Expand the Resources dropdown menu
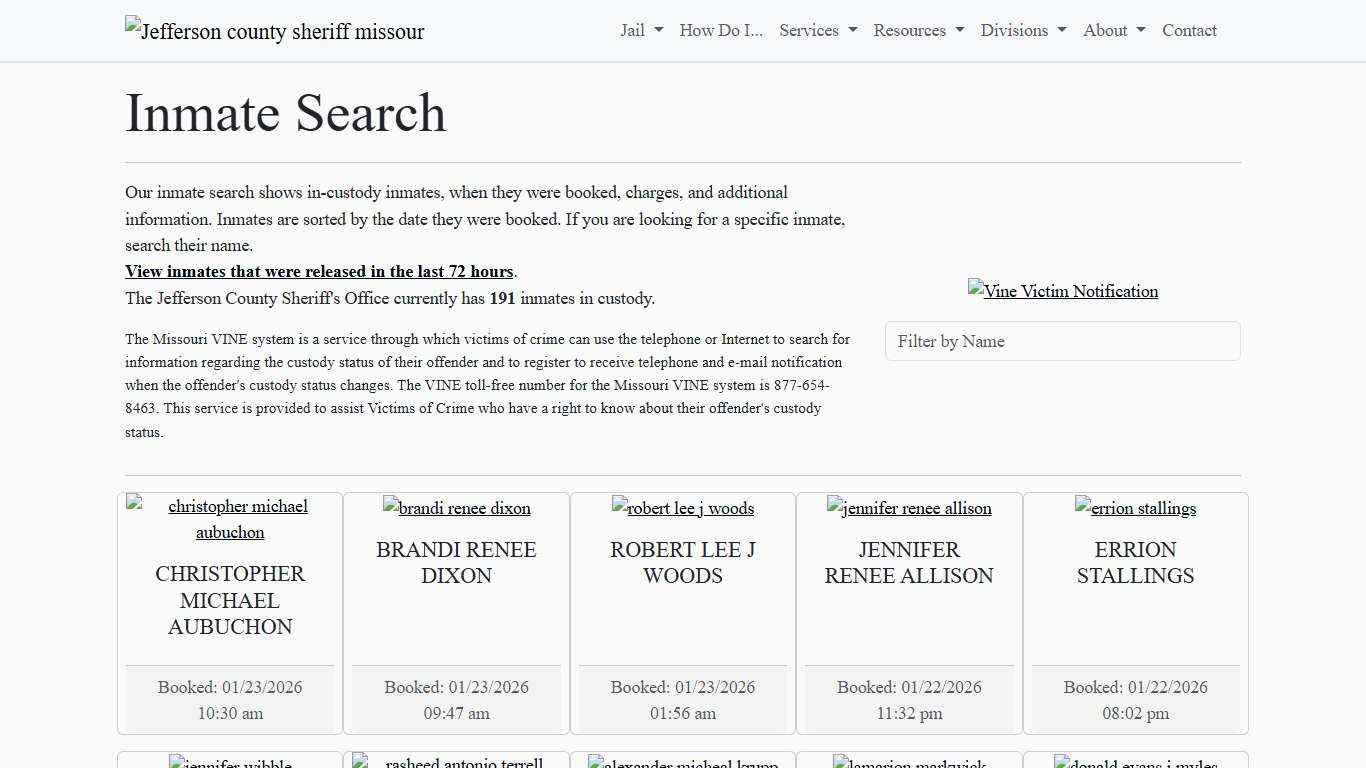 click(917, 30)
